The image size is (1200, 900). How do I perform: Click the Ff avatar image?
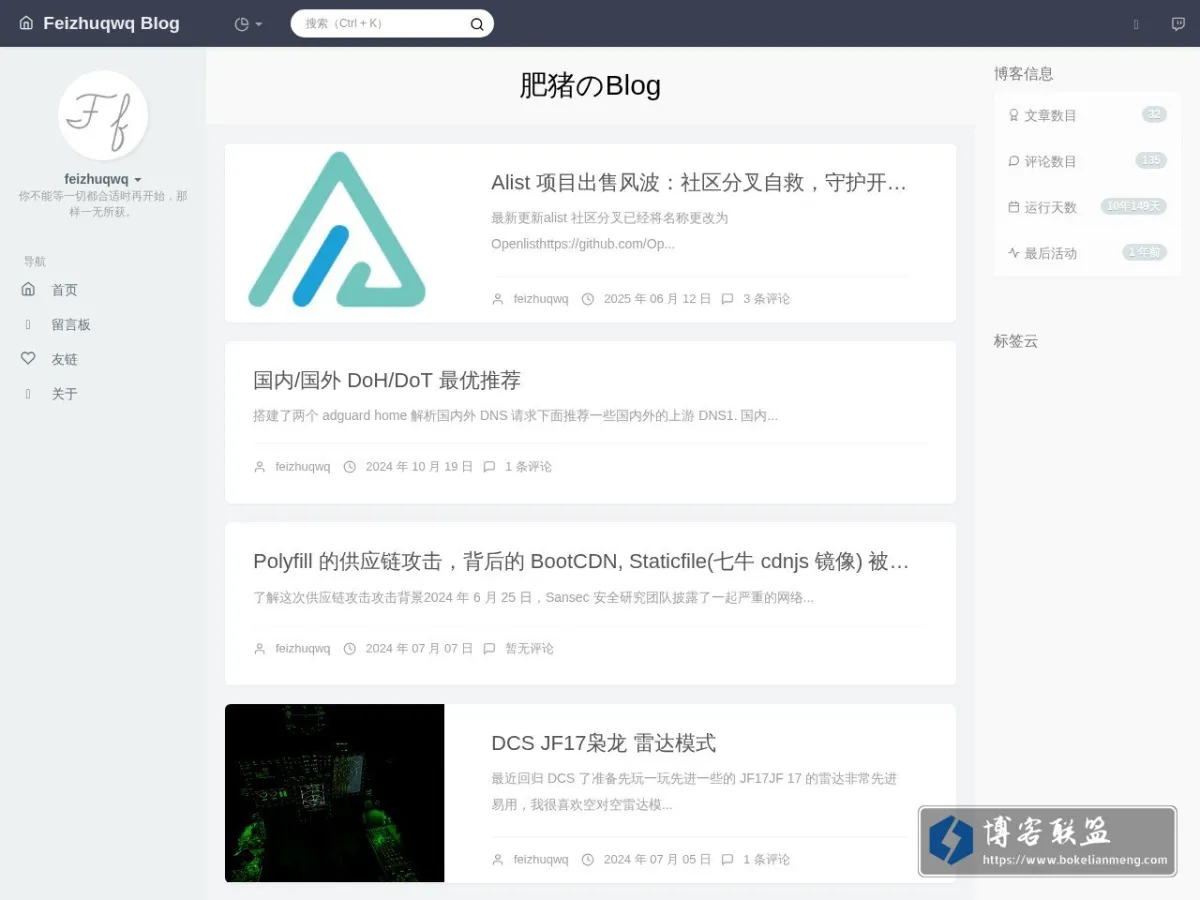(x=103, y=115)
